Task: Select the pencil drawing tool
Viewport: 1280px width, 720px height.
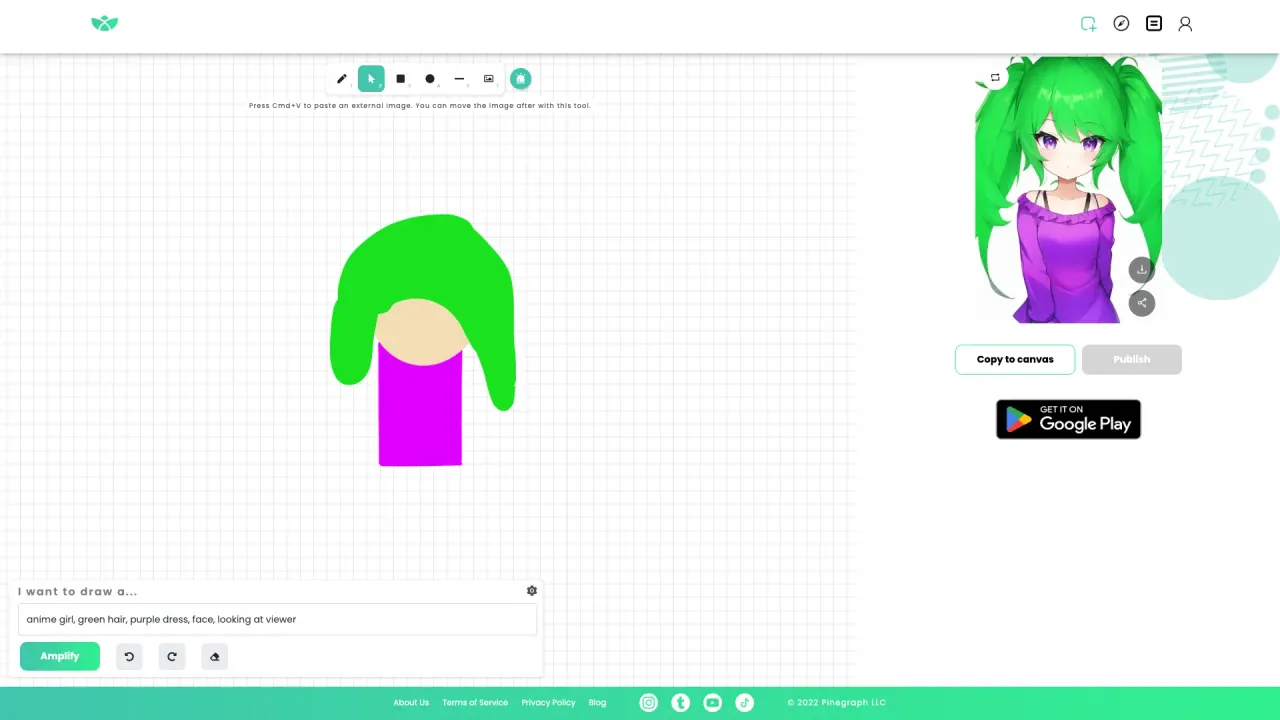Action: (342, 79)
